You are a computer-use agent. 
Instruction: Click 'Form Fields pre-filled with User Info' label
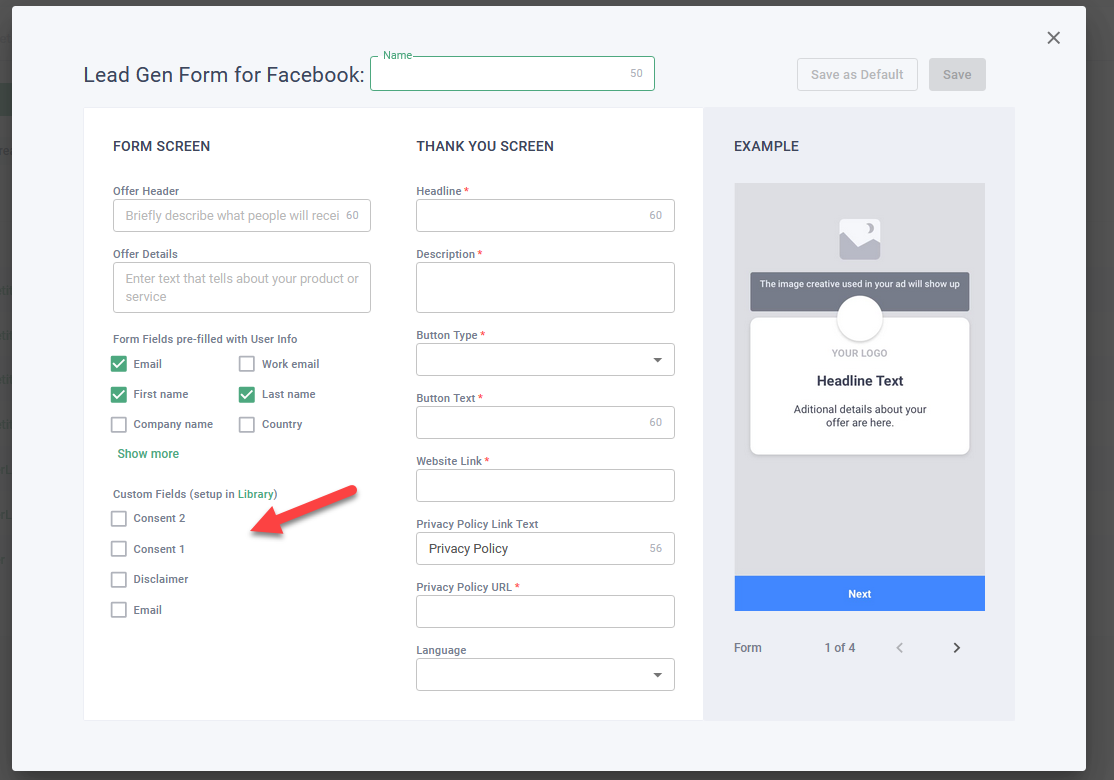205,340
